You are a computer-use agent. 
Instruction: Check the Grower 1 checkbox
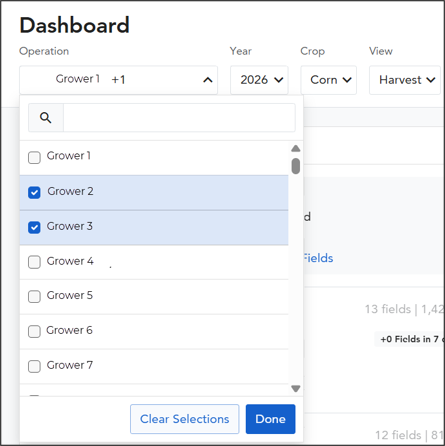pos(34,157)
